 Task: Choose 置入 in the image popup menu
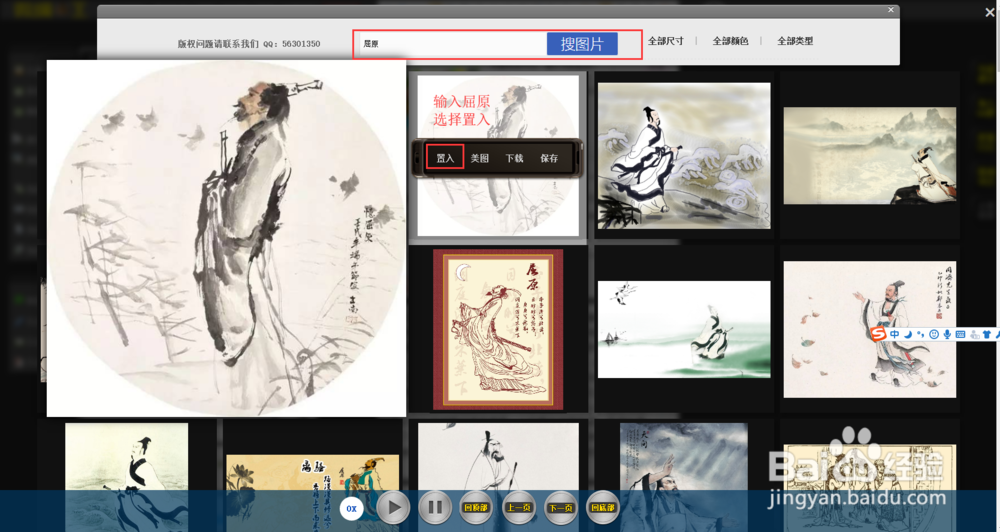pos(445,158)
